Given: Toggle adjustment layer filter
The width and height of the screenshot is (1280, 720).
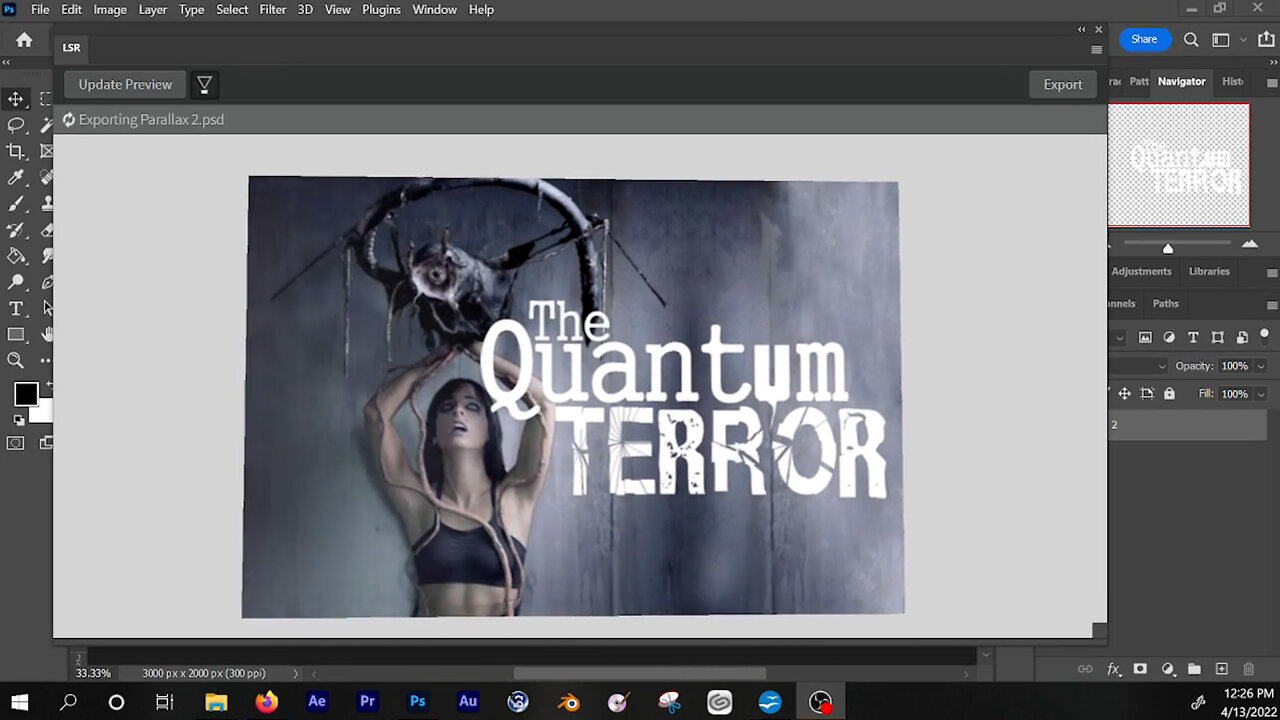Looking at the screenshot, I should coord(1169,338).
